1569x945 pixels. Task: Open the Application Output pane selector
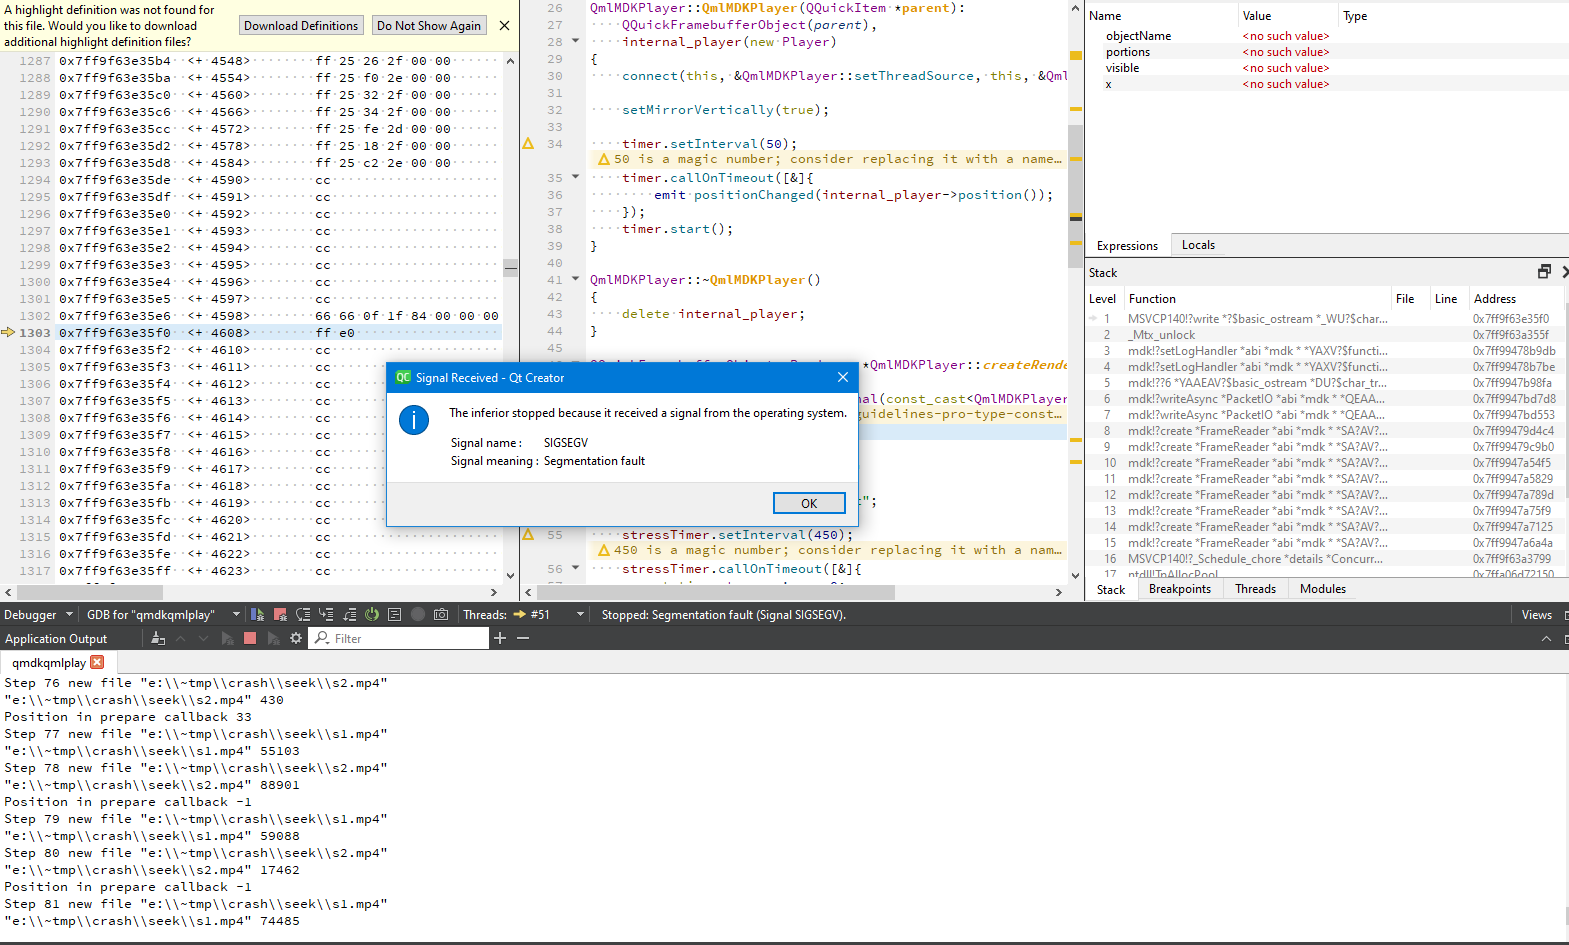pos(56,638)
